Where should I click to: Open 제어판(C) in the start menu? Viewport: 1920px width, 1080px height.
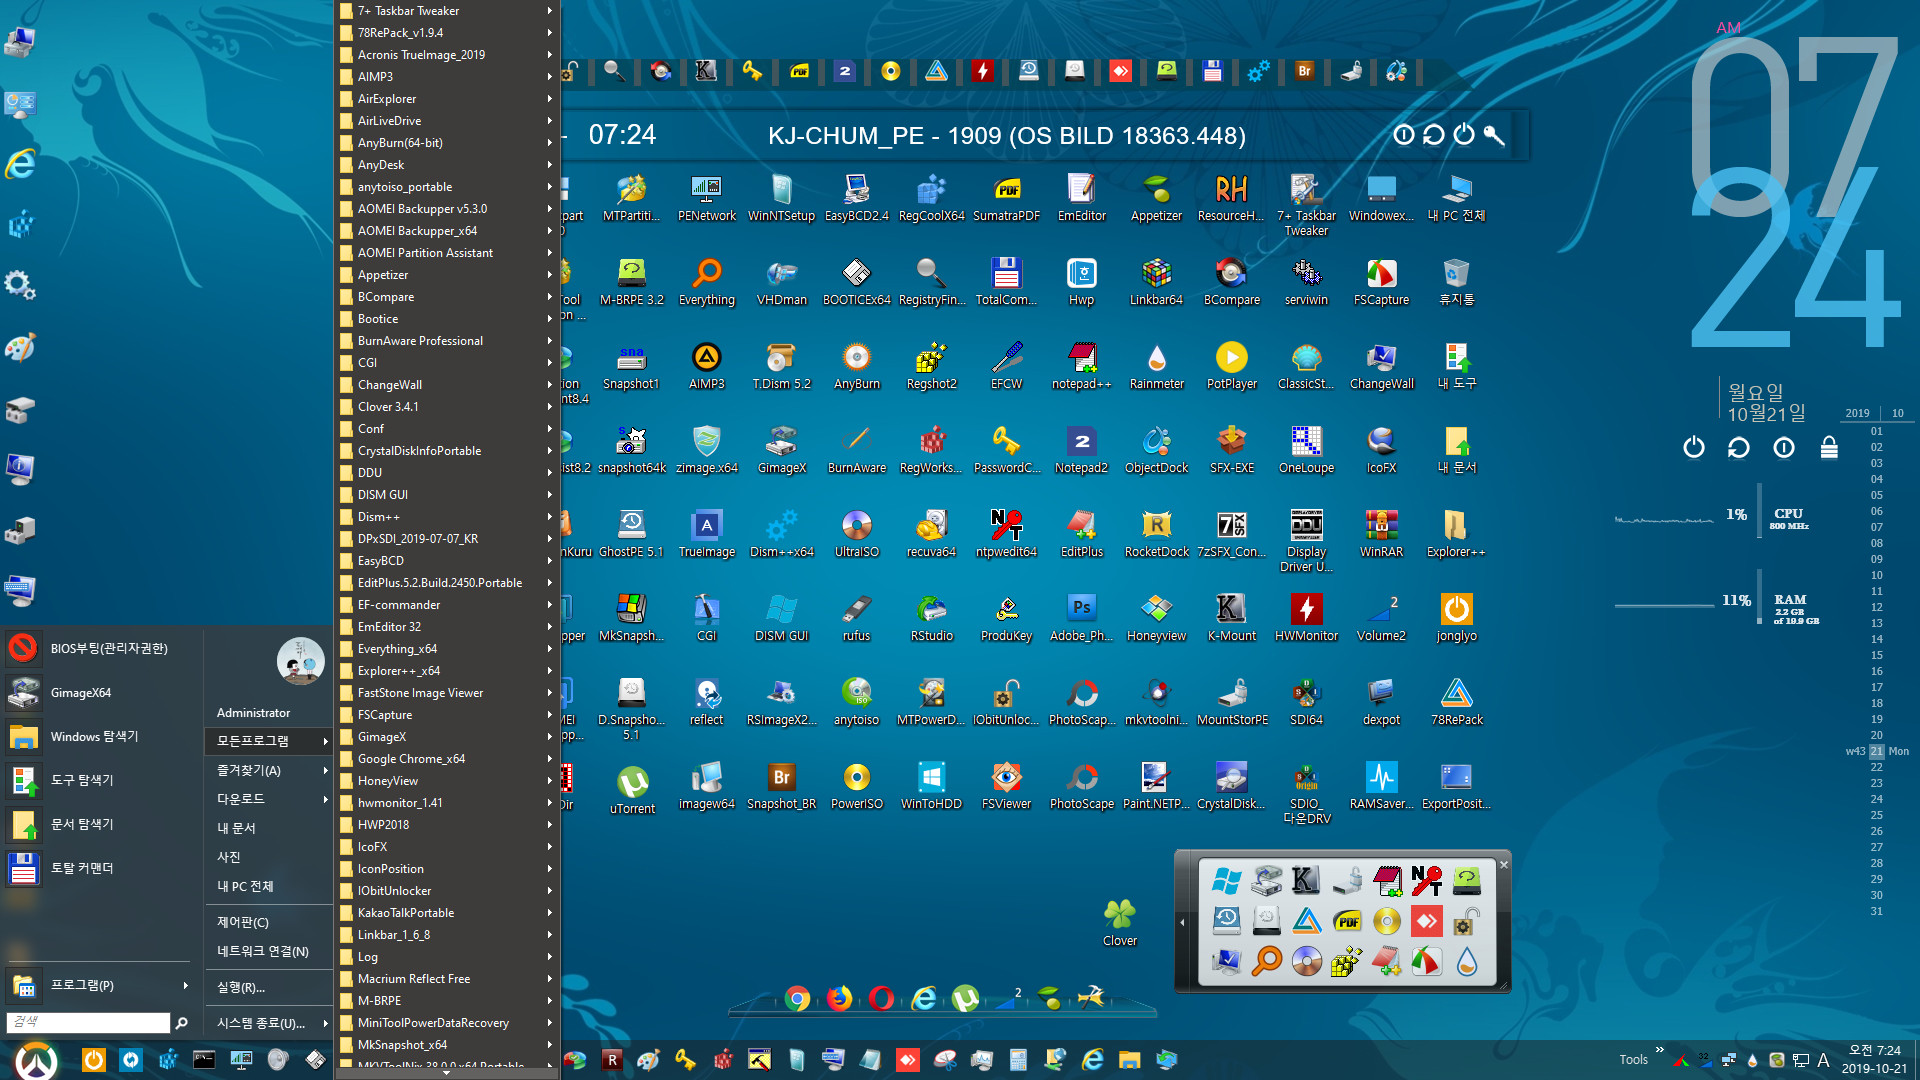268,922
